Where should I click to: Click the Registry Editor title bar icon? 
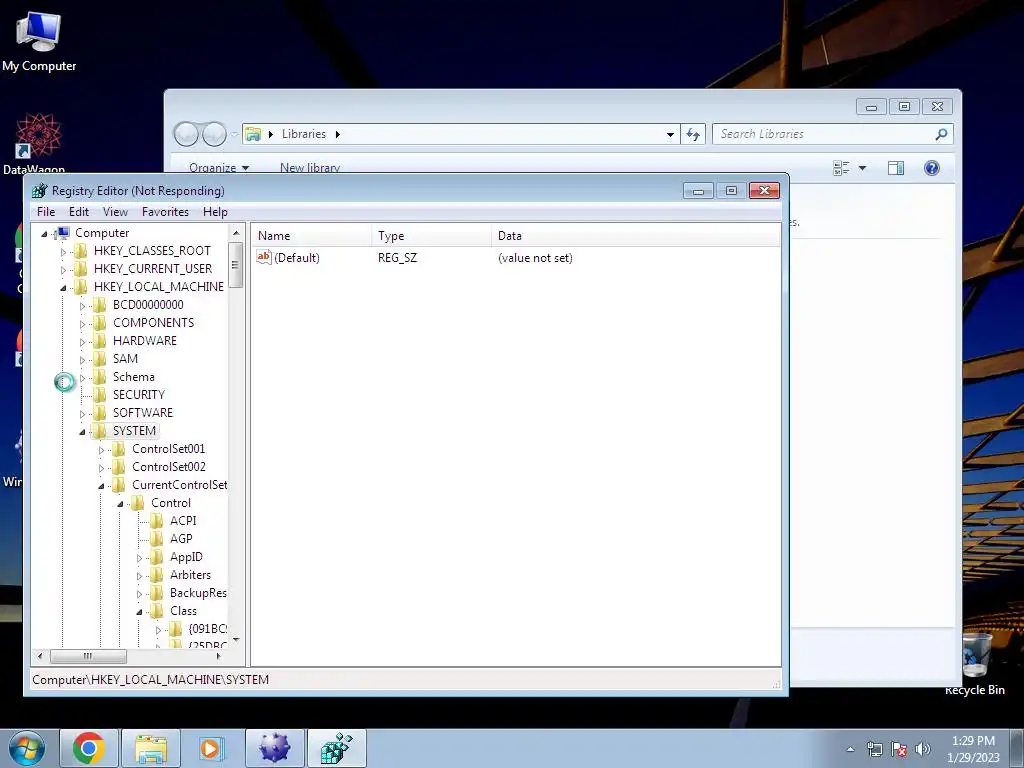click(x=39, y=191)
